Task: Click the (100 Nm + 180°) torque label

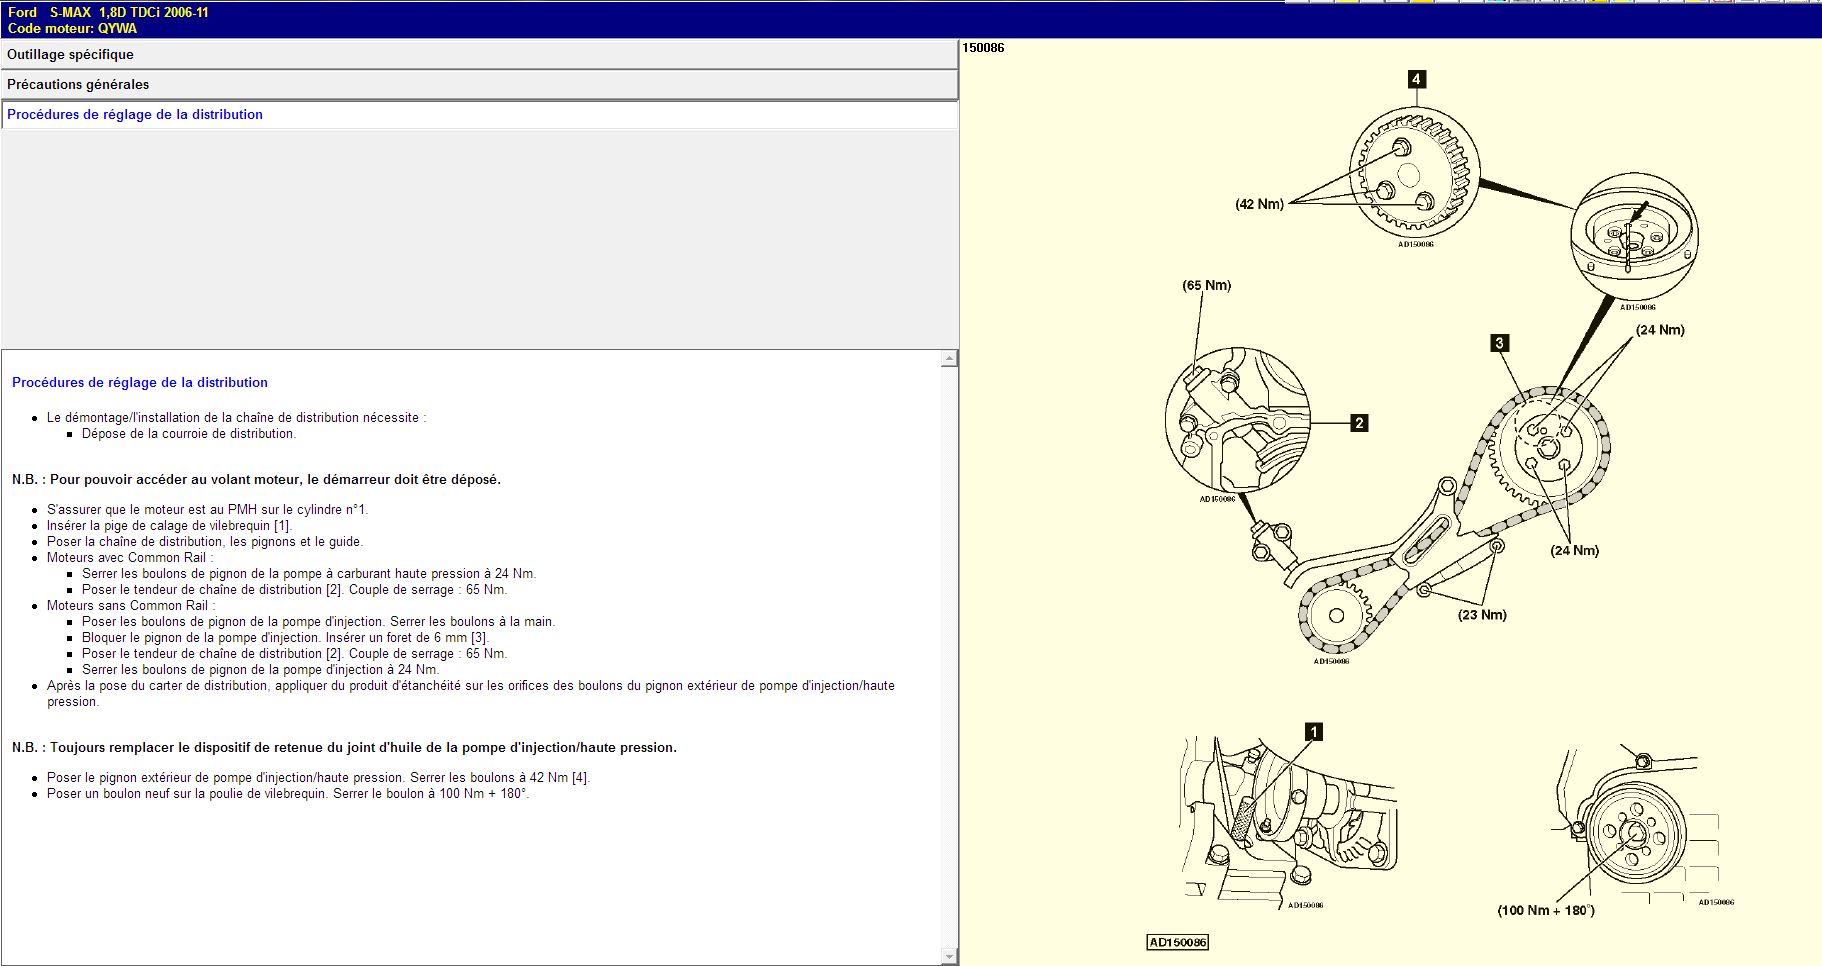Action: coord(1545,910)
